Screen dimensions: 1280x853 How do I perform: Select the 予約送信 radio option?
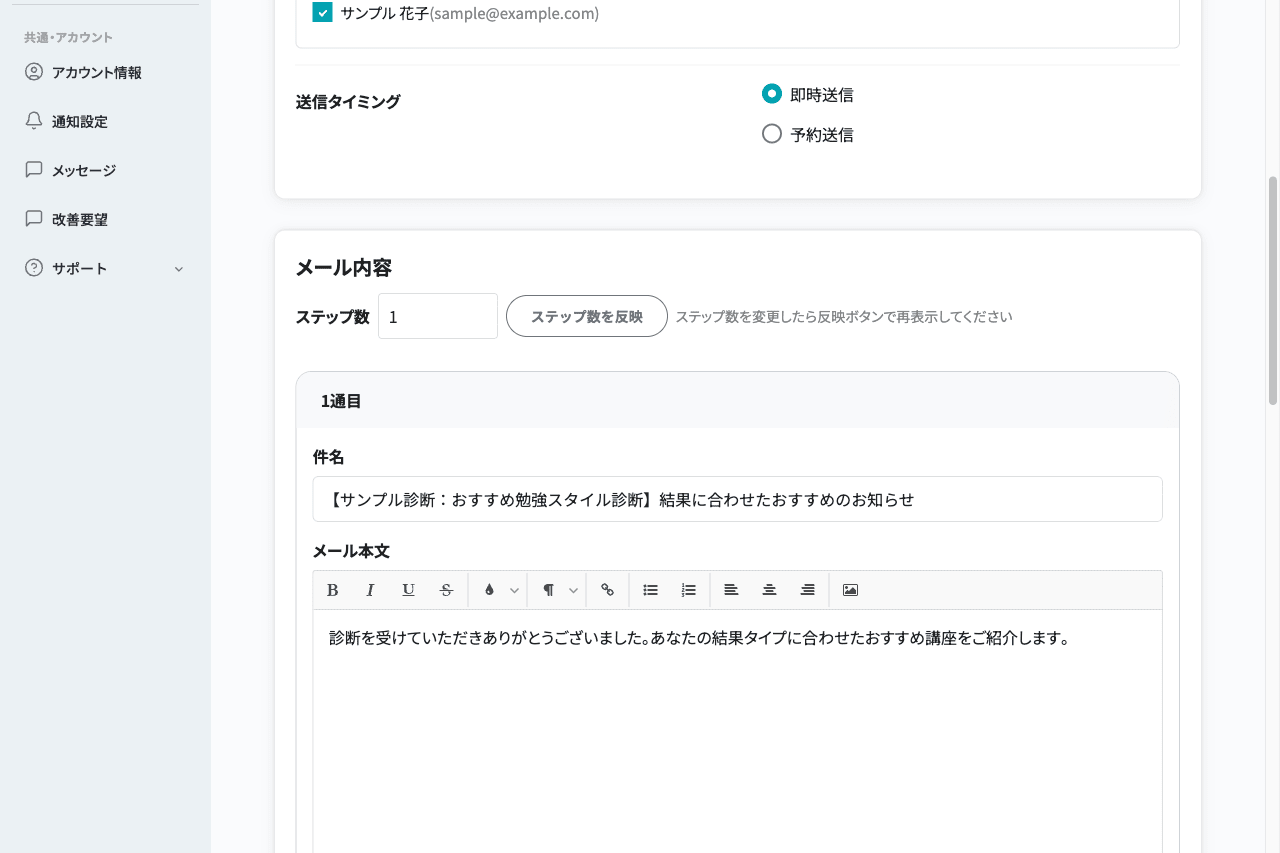(771, 134)
